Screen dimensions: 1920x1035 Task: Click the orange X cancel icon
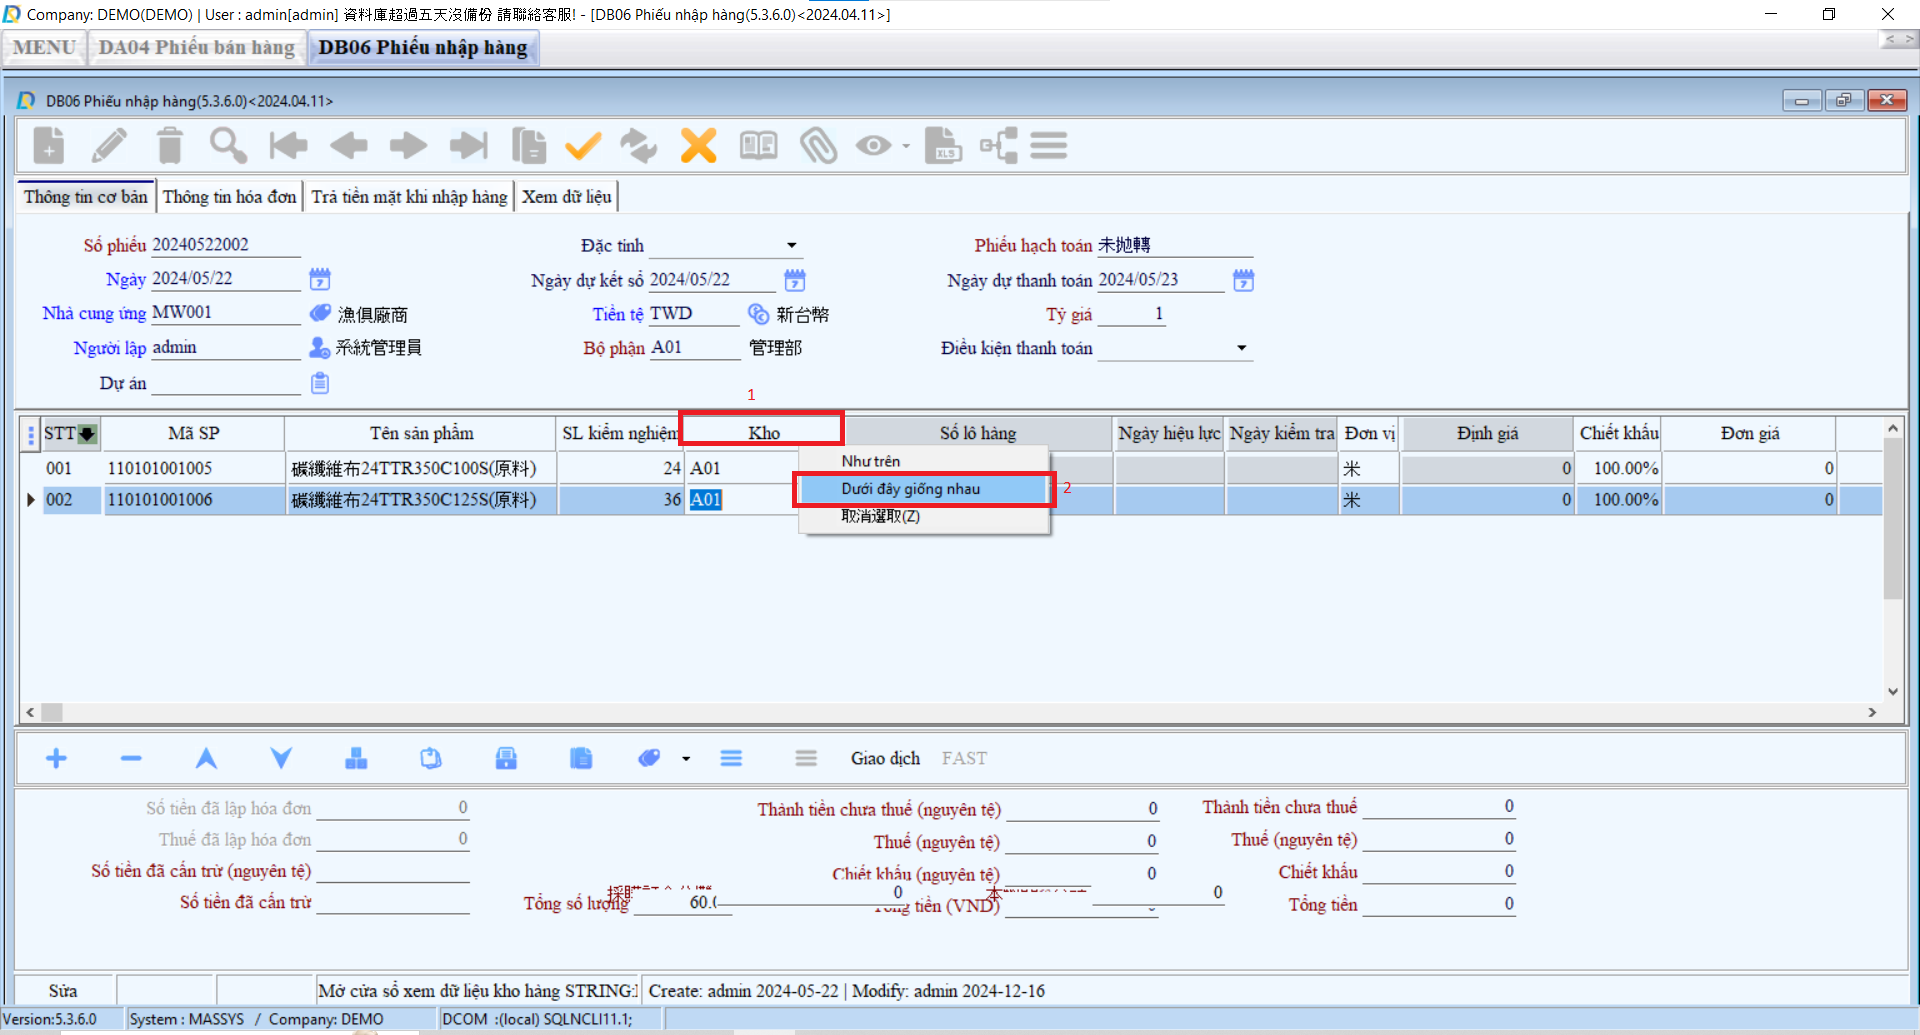pos(699,146)
